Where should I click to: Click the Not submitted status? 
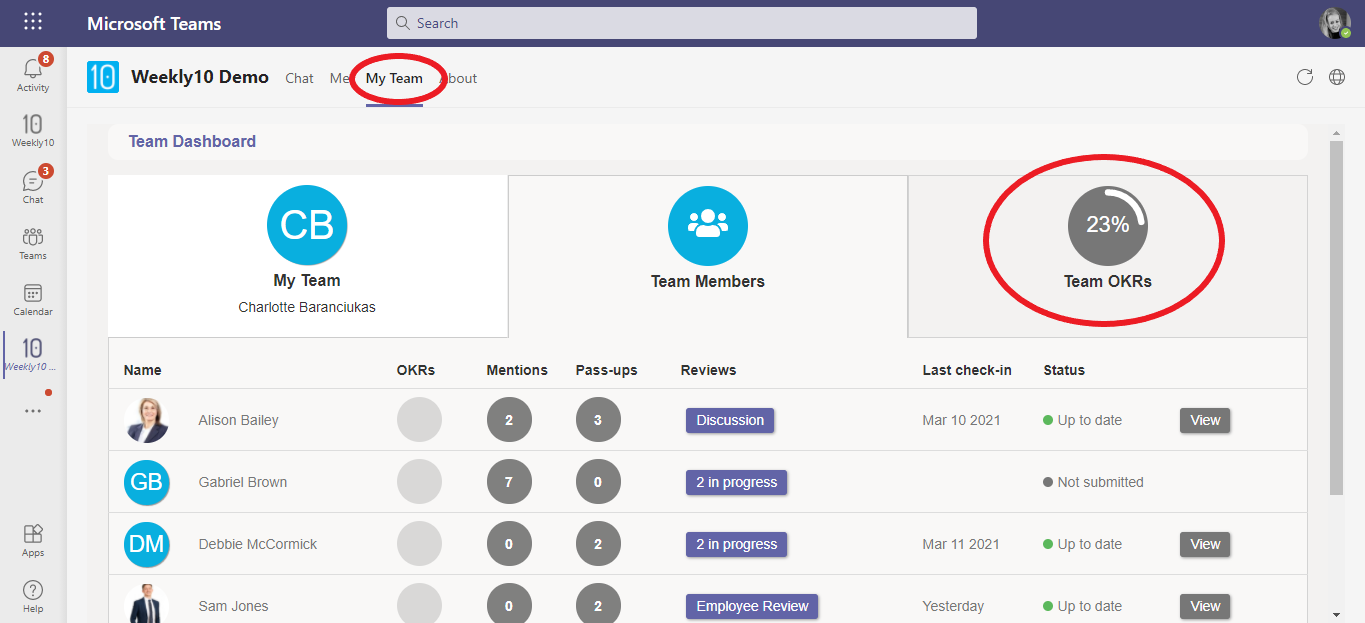[1093, 482]
